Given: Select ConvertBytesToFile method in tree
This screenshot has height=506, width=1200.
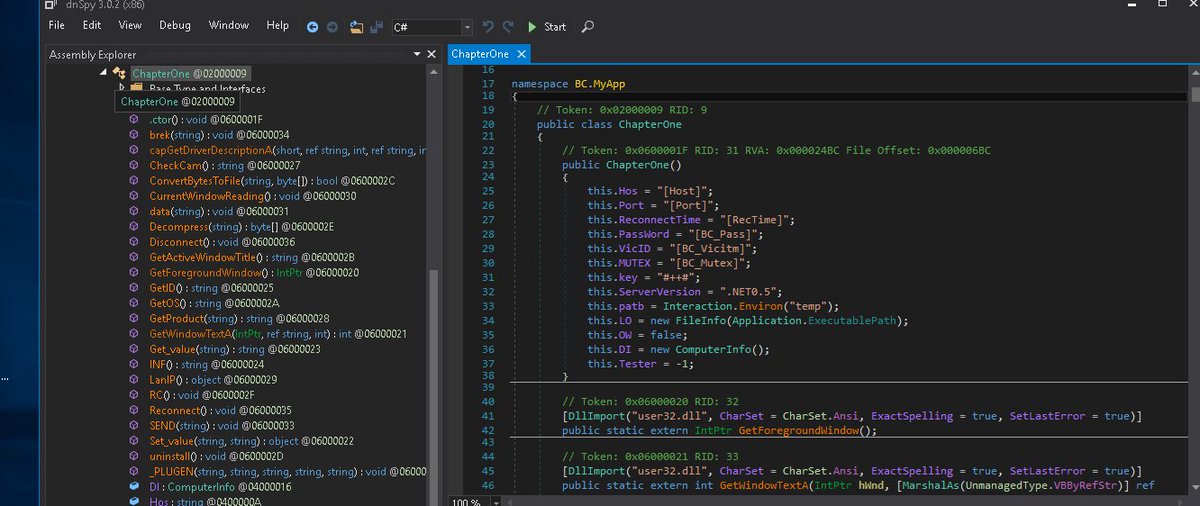Looking at the screenshot, I should click(272, 181).
